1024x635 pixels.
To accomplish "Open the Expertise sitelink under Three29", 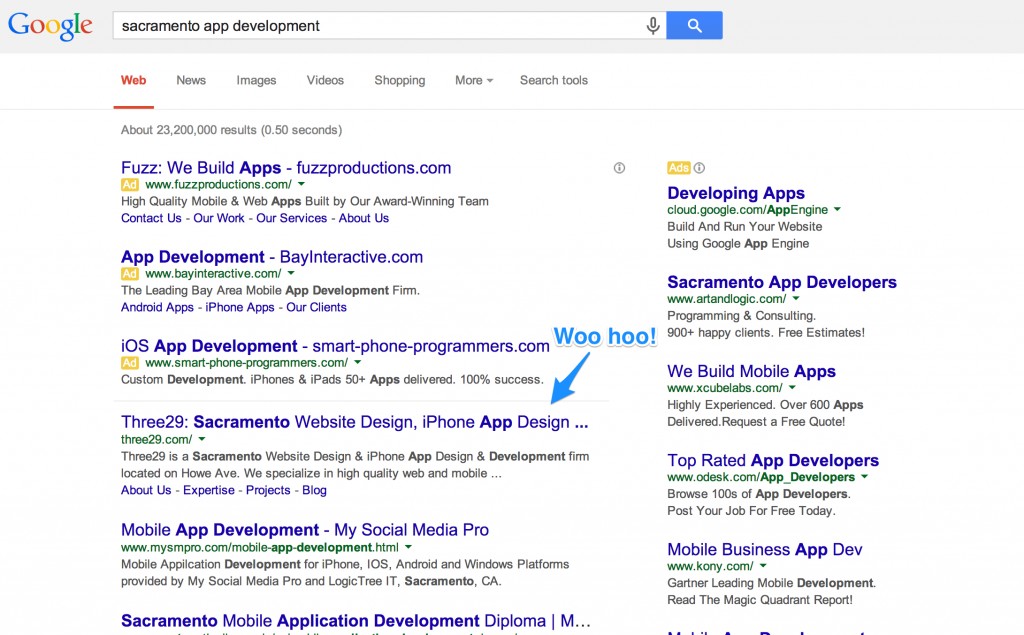I will [209, 490].
